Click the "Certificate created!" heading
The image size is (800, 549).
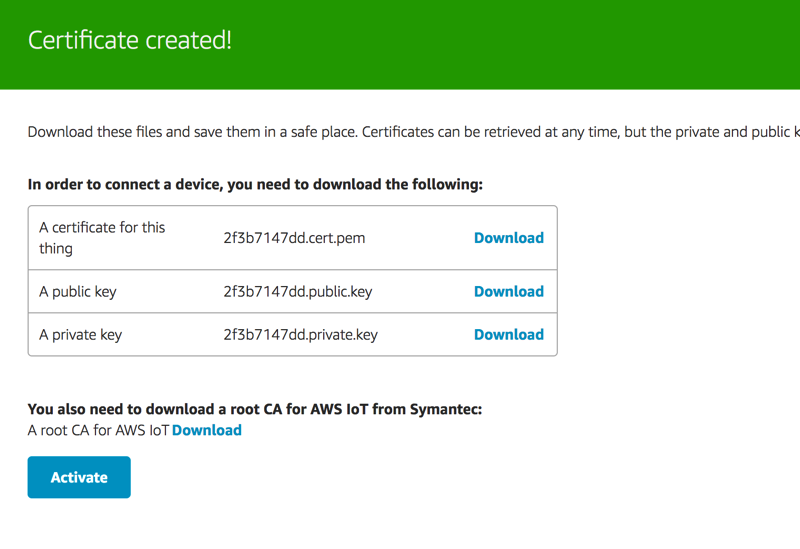[x=129, y=41]
